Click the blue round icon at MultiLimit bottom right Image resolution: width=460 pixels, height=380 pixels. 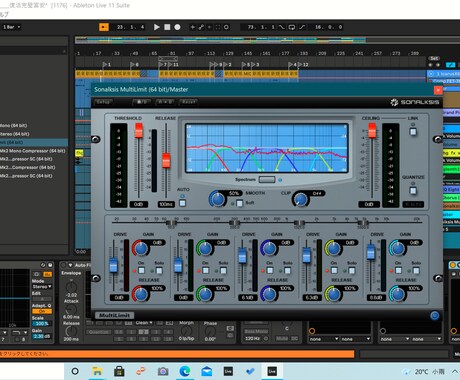pos(434,315)
